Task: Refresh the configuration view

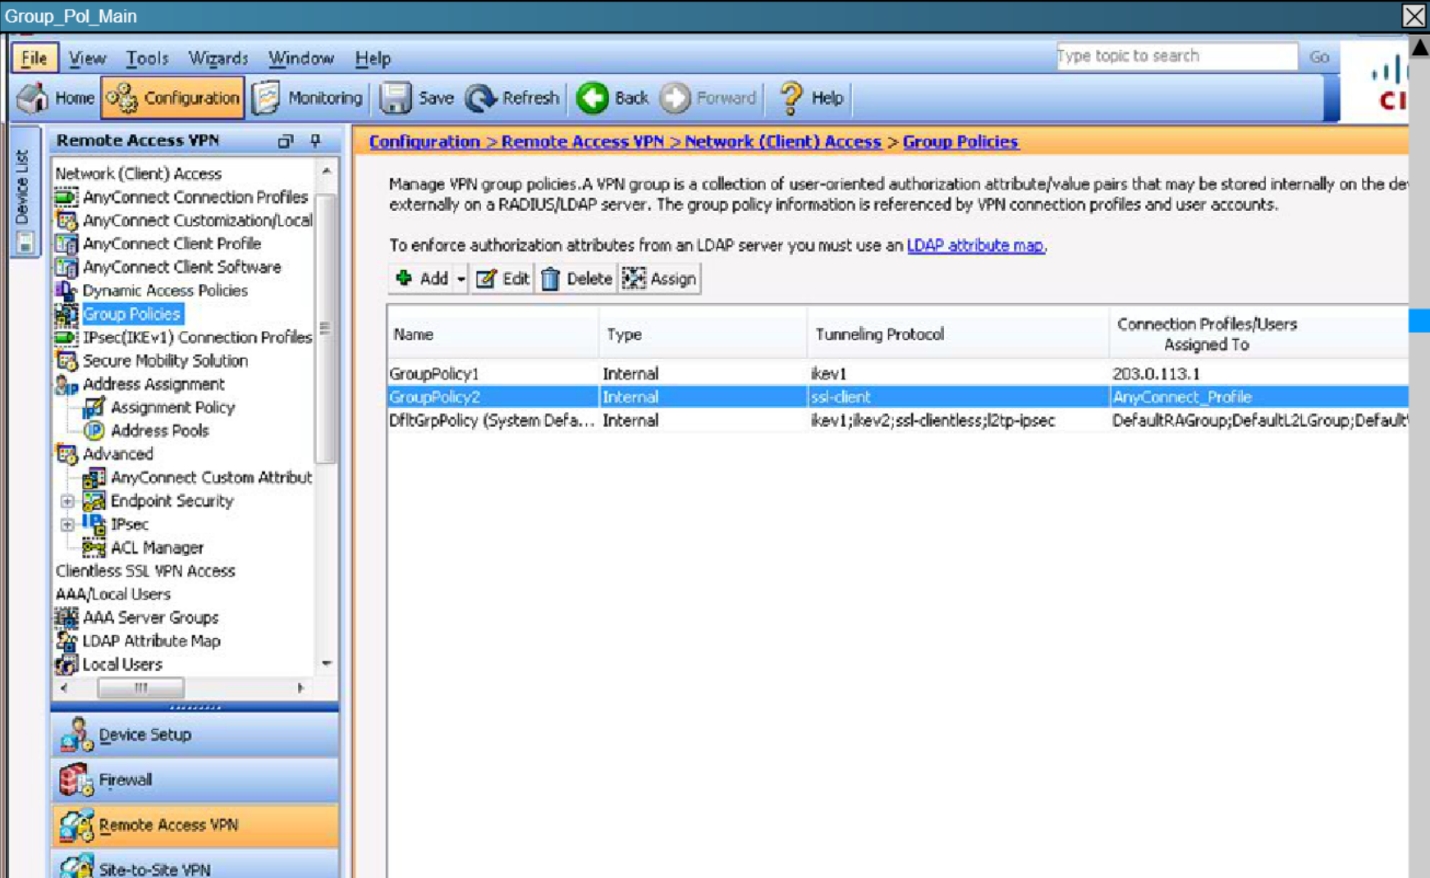Action: 512,98
